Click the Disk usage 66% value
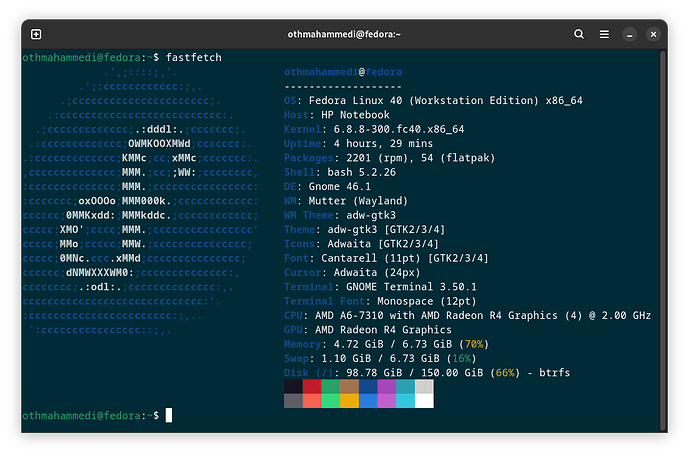Screen dimensions: 689x456 point(505,373)
